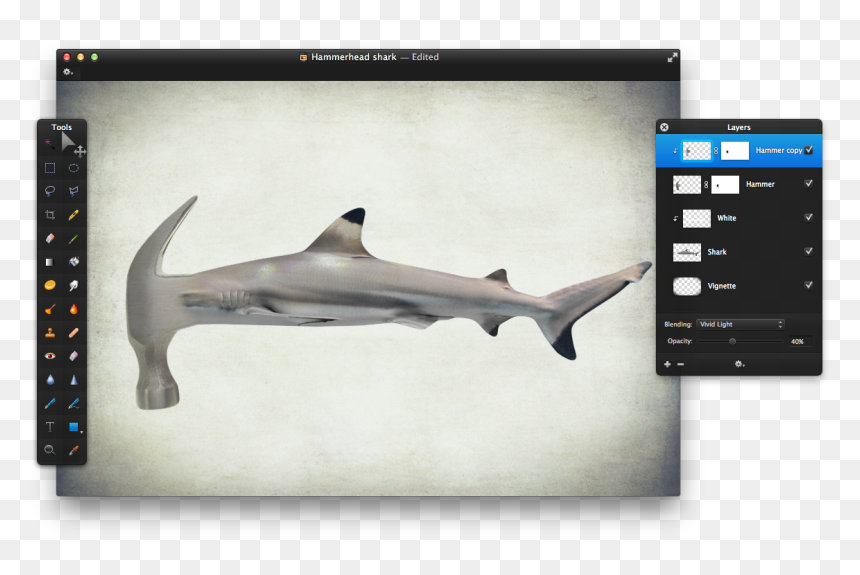Select the Magic Wand tool
Viewport: 860px width, 575px height.
tap(50, 144)
